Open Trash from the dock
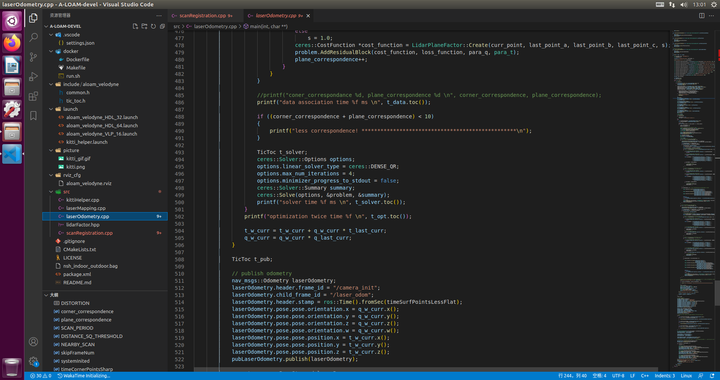This screenshot has height=380, width=720. click(x=12, y=367)
